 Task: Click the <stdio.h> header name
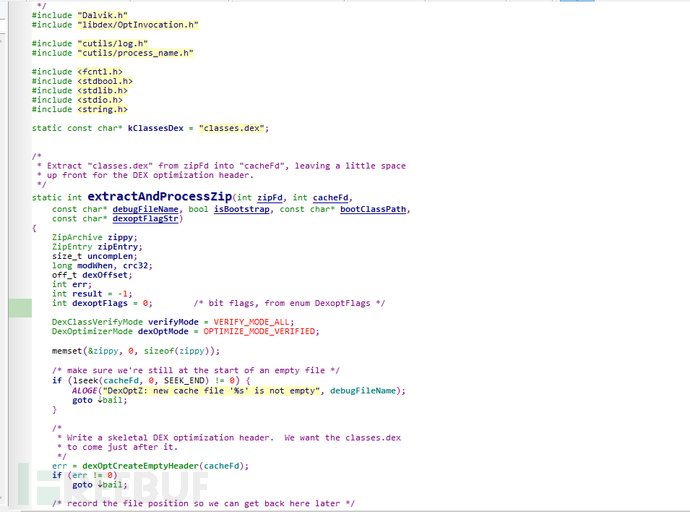(100, 100)
